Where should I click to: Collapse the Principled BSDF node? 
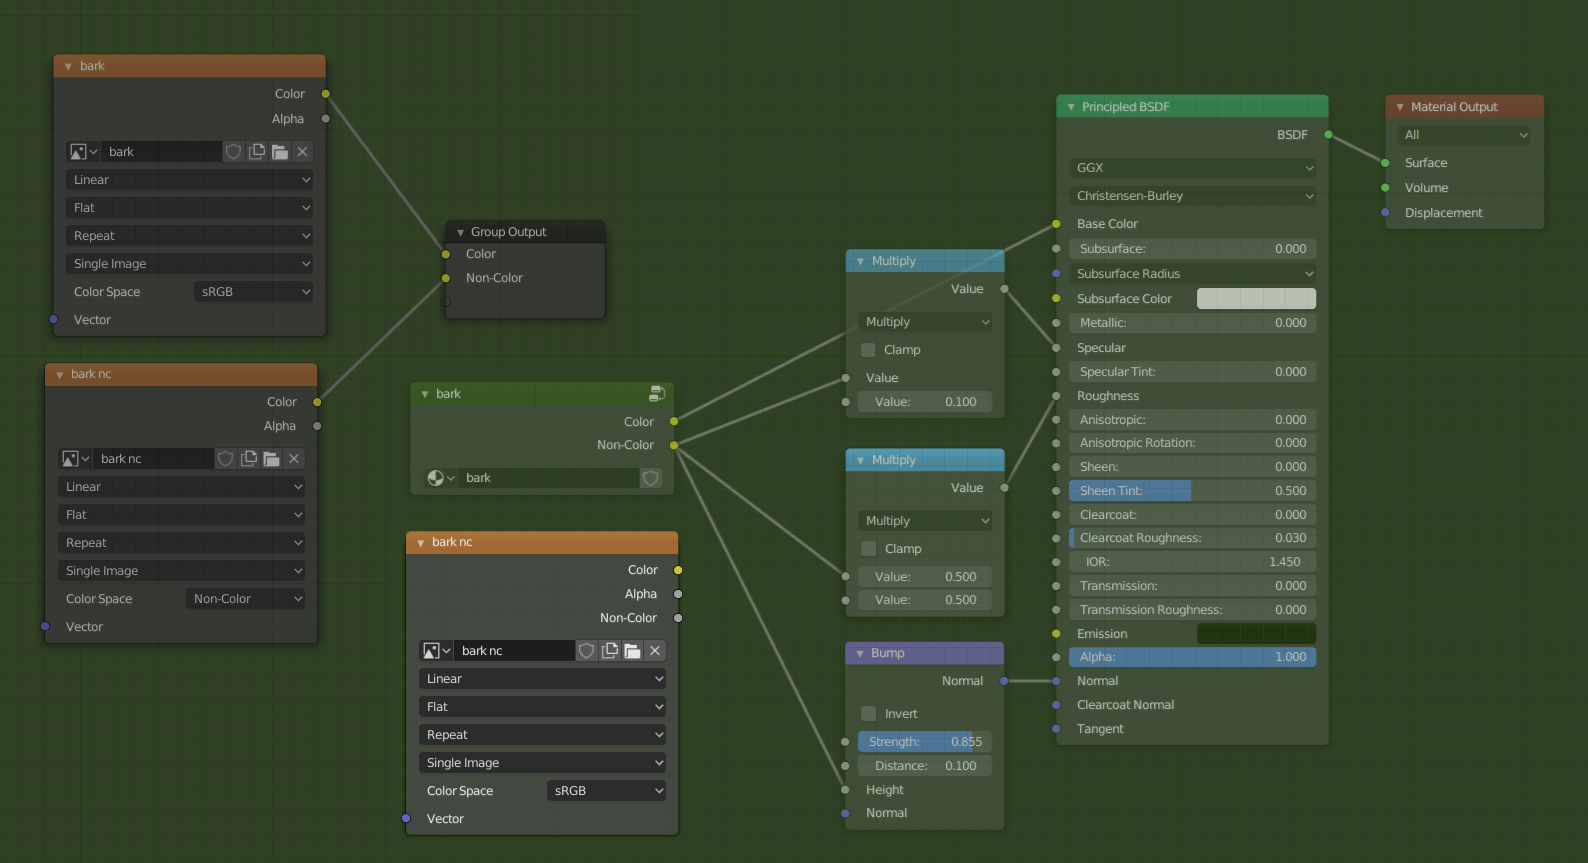coord(1071,107)
